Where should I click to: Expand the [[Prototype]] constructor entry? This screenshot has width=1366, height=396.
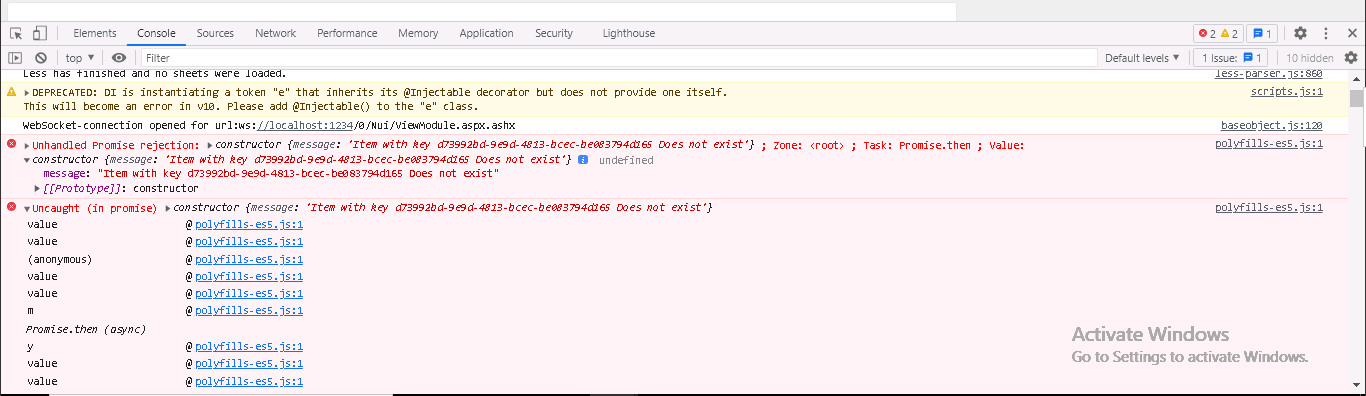coord(37,189)
